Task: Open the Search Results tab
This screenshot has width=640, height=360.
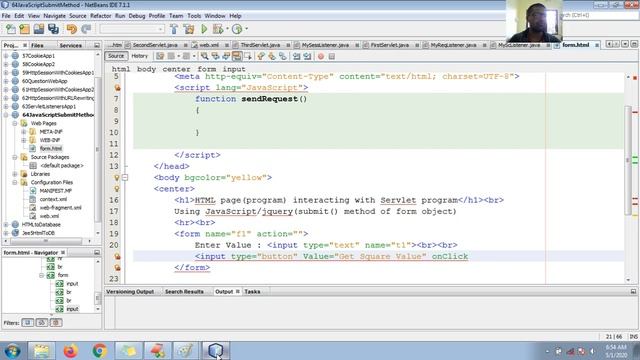Action: coord(184,291)
